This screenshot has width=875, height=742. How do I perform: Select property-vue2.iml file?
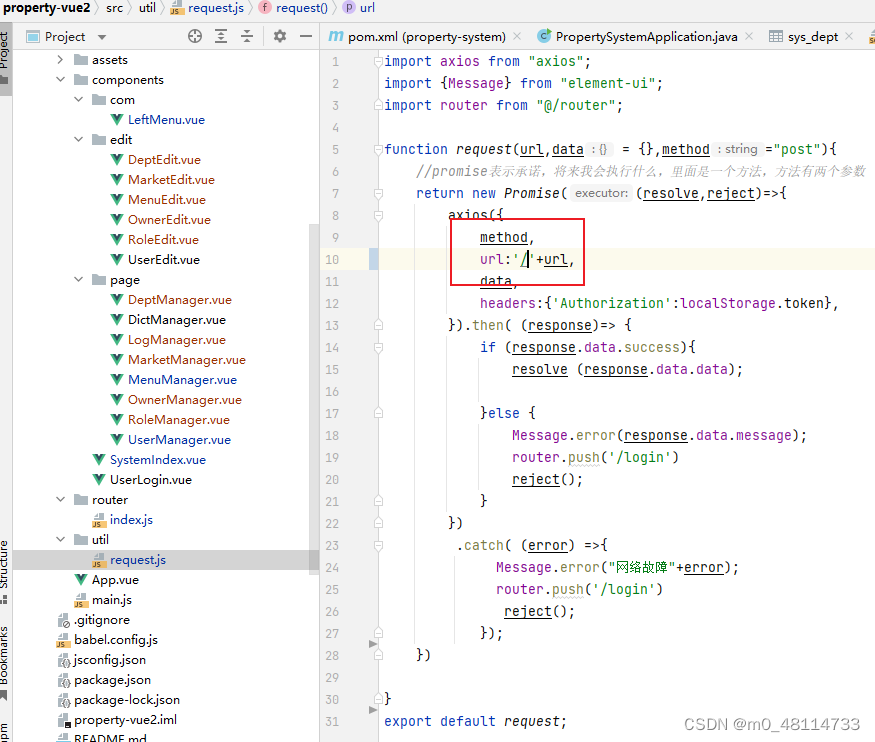click(x=125, y=720)
